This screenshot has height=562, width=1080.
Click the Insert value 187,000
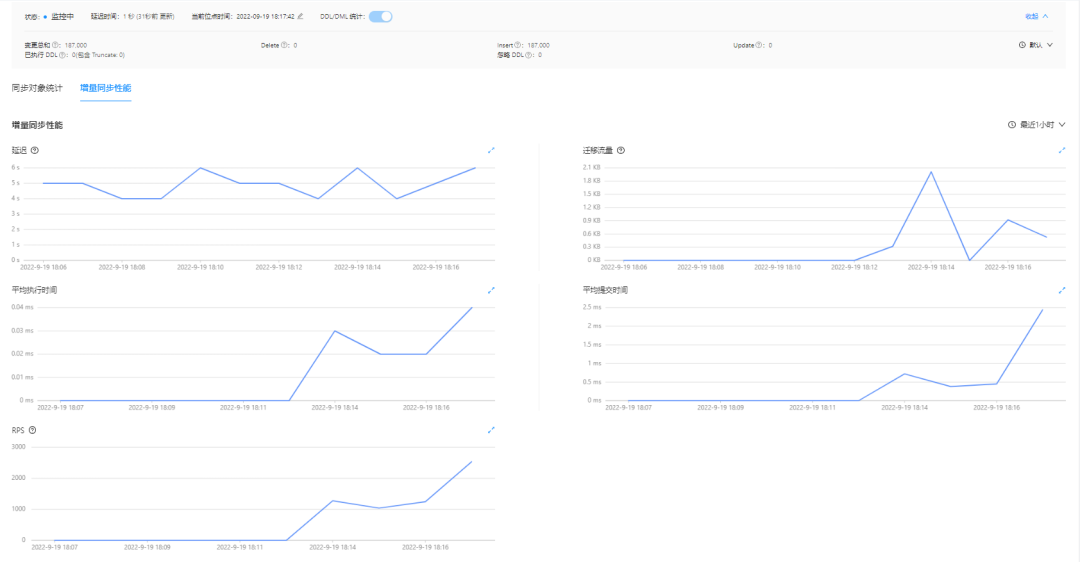[539, 45]
